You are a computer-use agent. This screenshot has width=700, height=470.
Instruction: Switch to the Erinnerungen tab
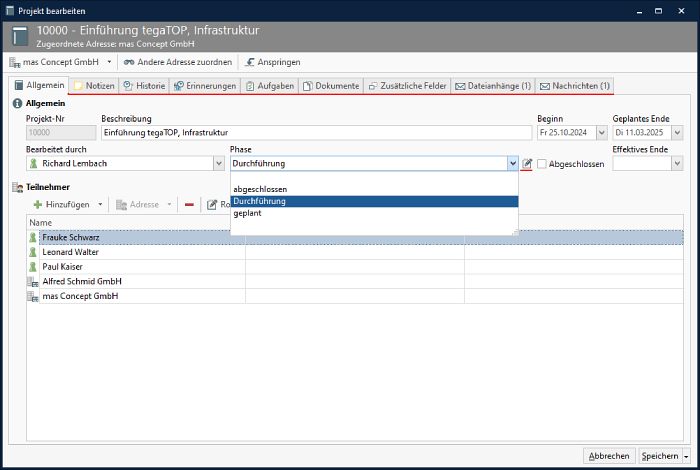(x=205, y=86)
